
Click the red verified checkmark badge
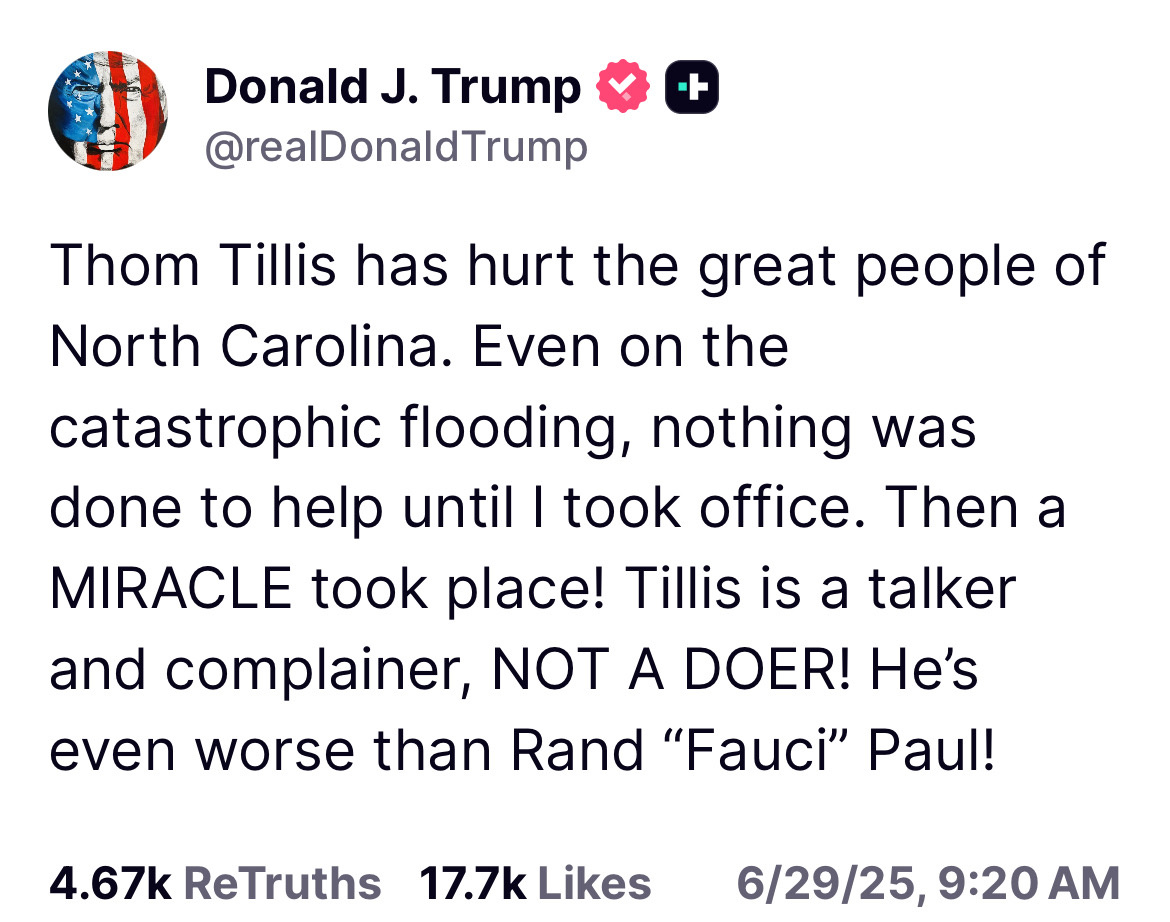623,87
